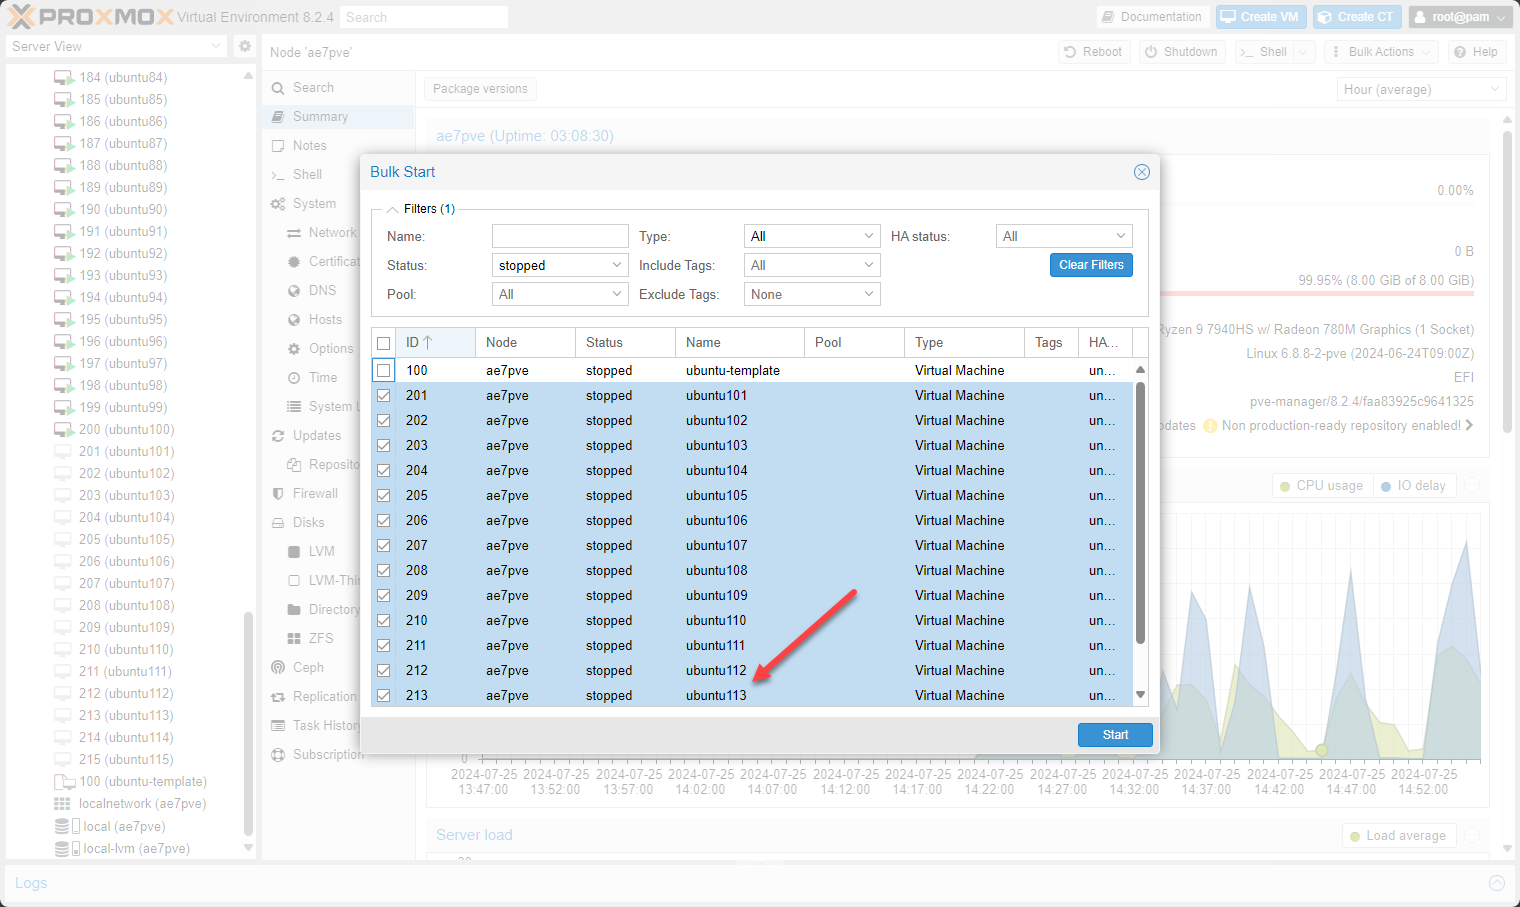
Task: Click the Name filter input field
Action: (560, 236)
